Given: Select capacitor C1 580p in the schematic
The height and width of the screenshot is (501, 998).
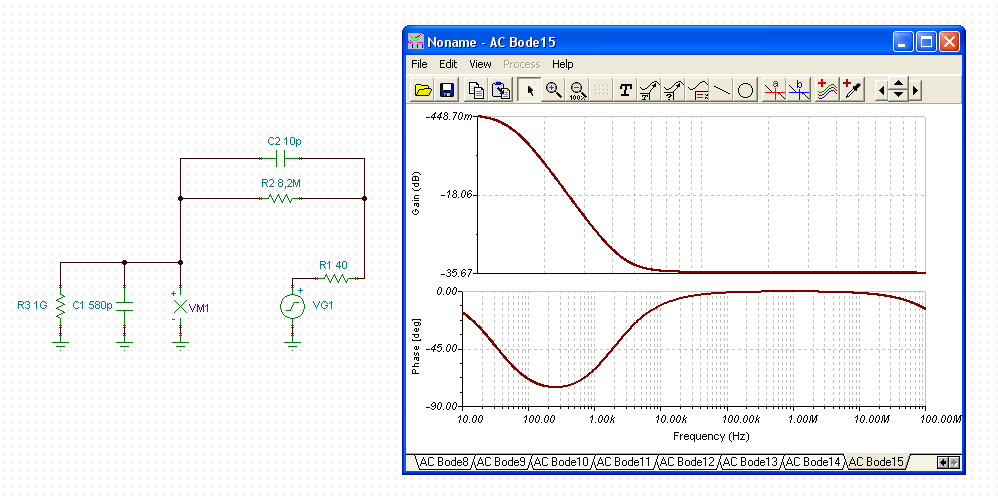Looking at the screenshot, I should click(x=125, y=307).
